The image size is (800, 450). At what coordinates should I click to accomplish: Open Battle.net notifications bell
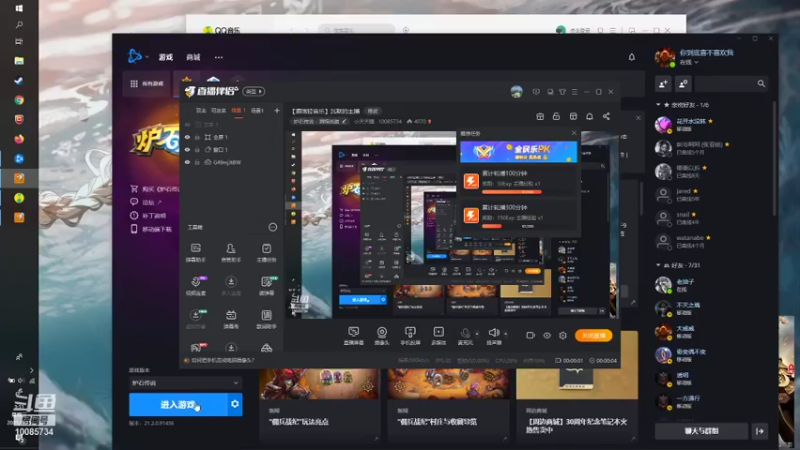coord(632,57)
